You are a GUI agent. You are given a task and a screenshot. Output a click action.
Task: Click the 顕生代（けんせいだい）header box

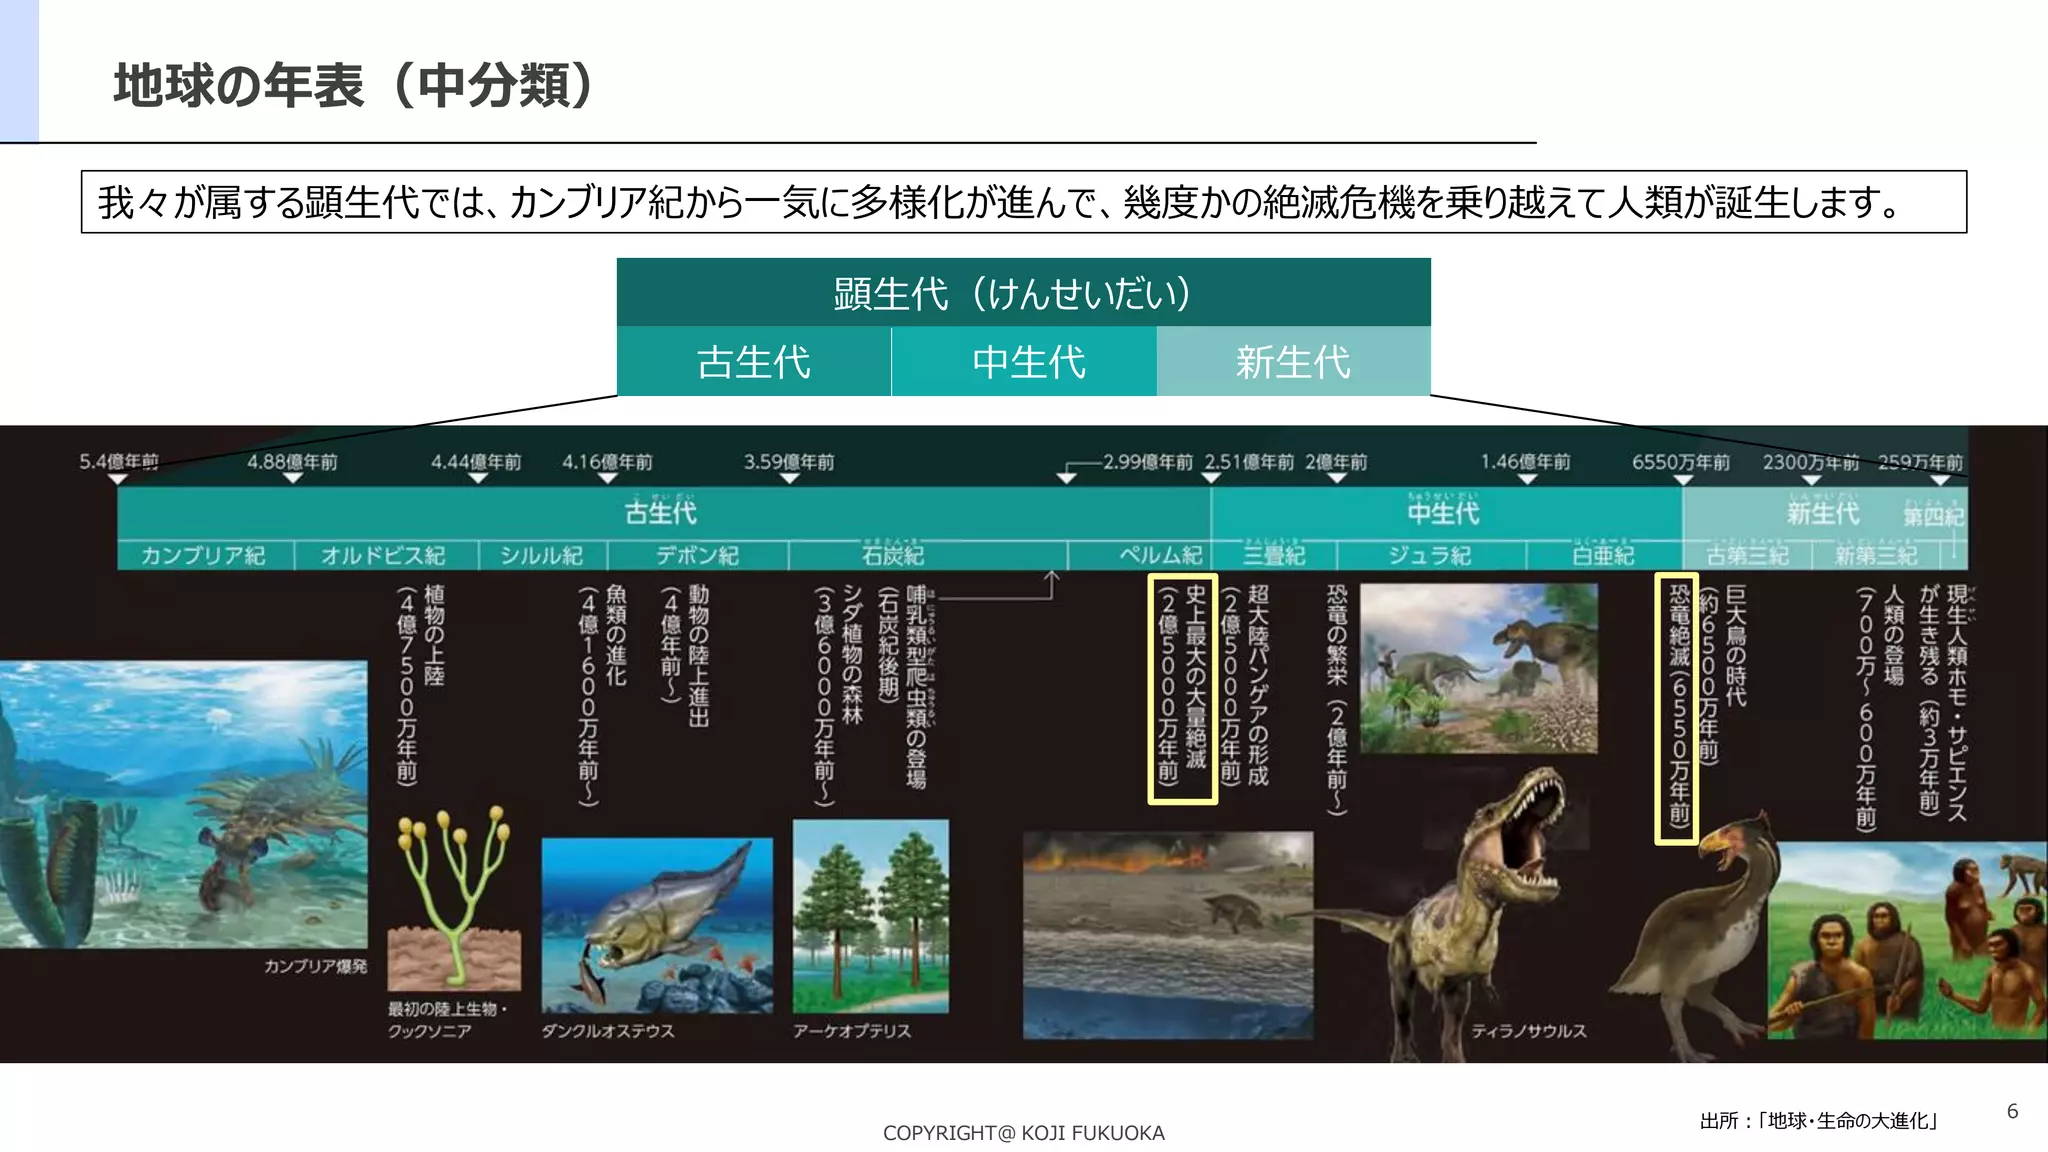1023,292
